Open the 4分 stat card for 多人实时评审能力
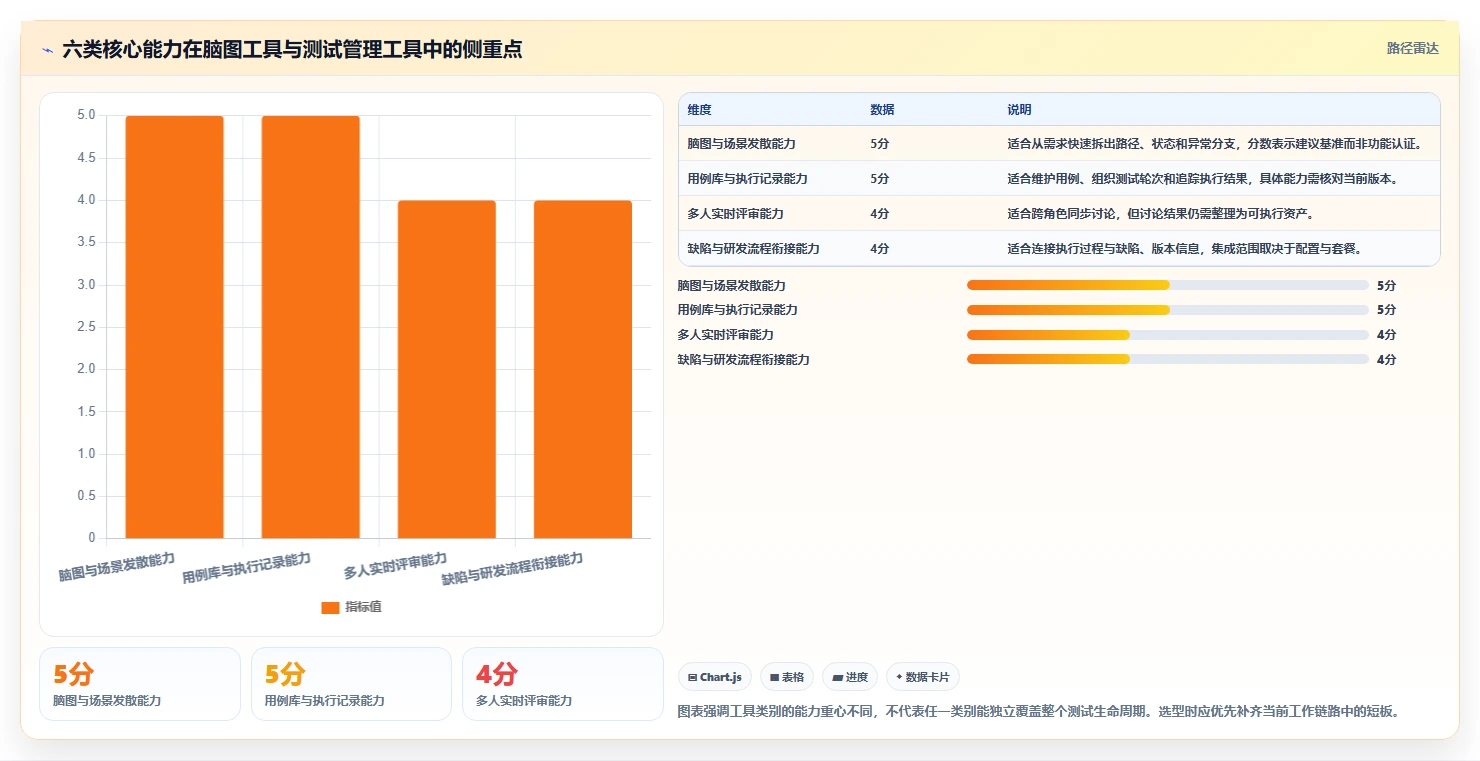 point(563,684)
